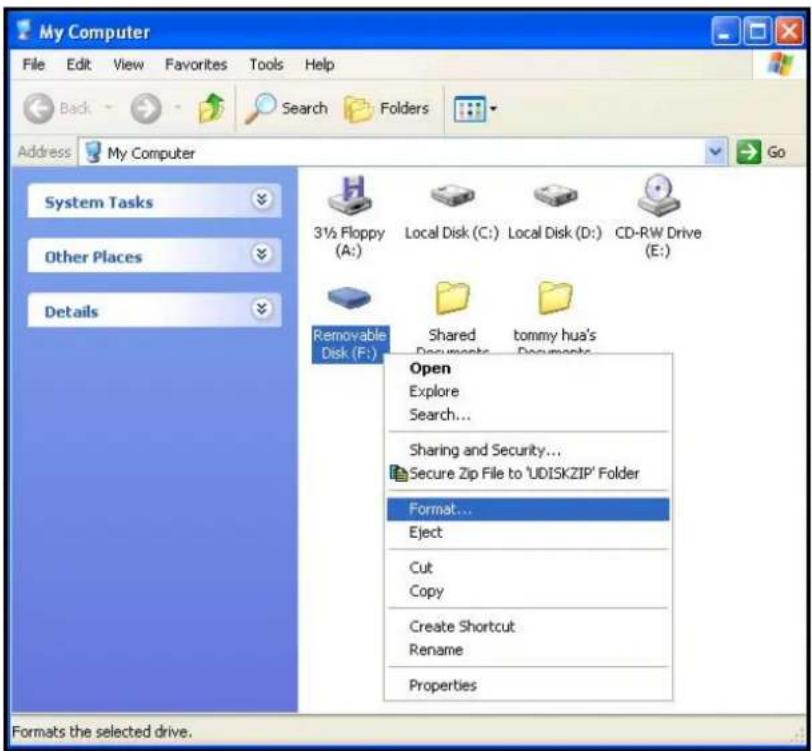The width and height of the screenshot is (812, 751).
Task: Select the Removable Disk (F:) icon
Action: 350,298
